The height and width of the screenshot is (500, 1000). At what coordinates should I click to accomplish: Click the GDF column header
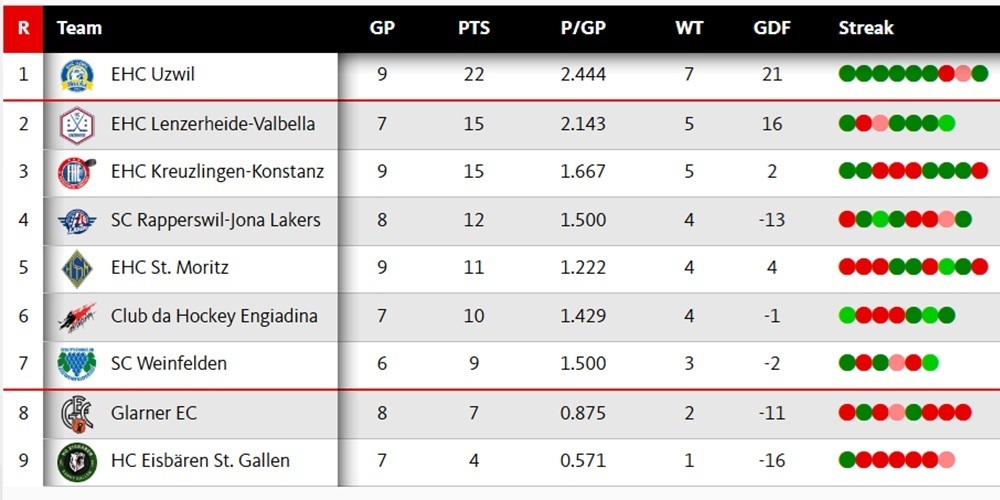tap(772, 28)
